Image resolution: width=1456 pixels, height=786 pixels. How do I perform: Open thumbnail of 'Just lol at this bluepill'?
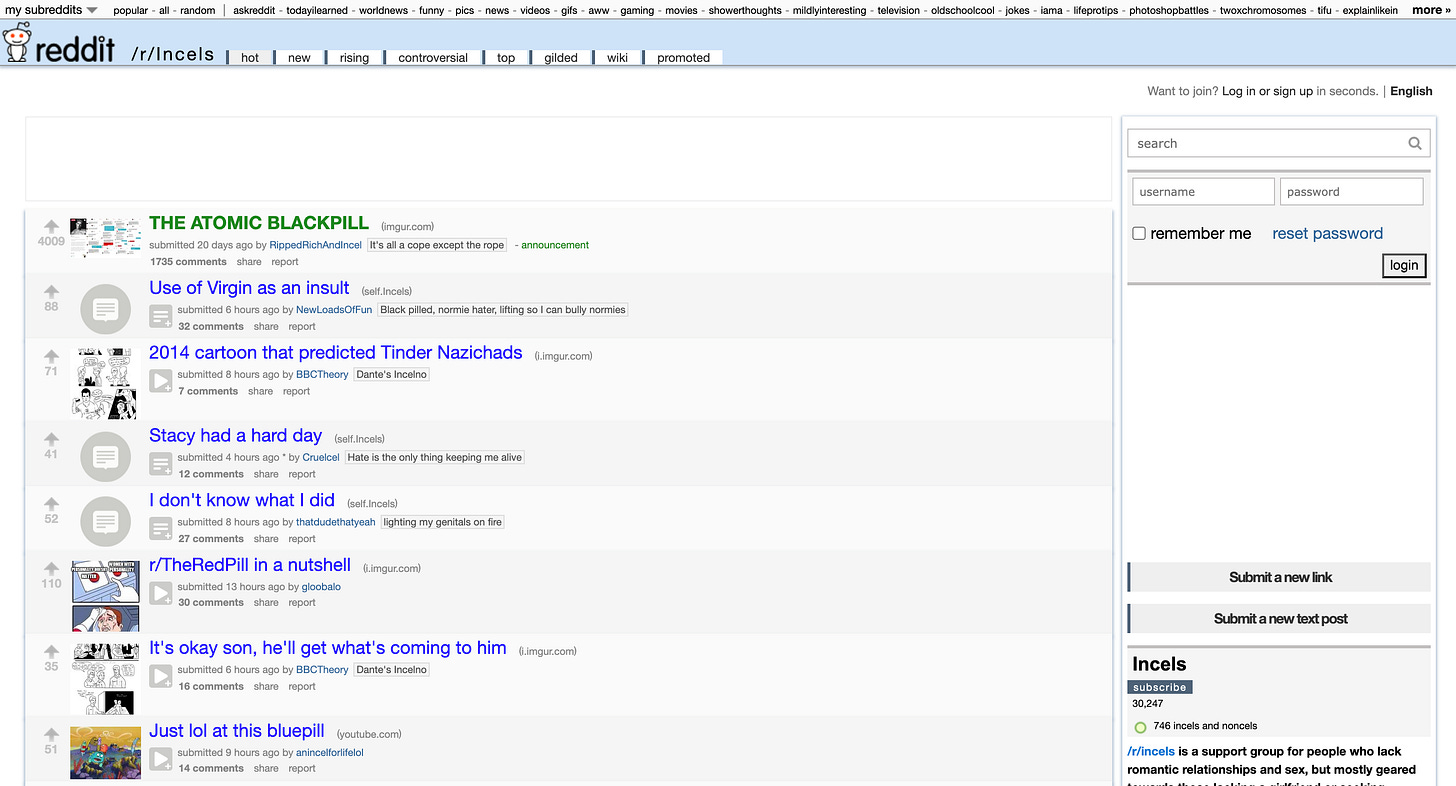click(x=105, y=752)
